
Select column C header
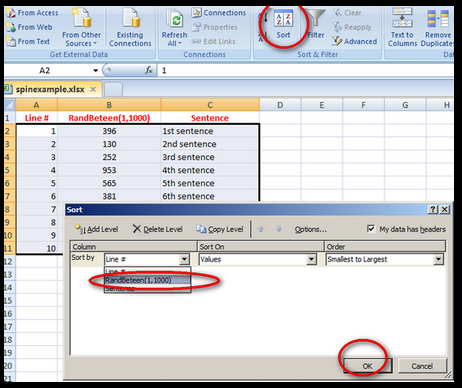coord(210,105)
